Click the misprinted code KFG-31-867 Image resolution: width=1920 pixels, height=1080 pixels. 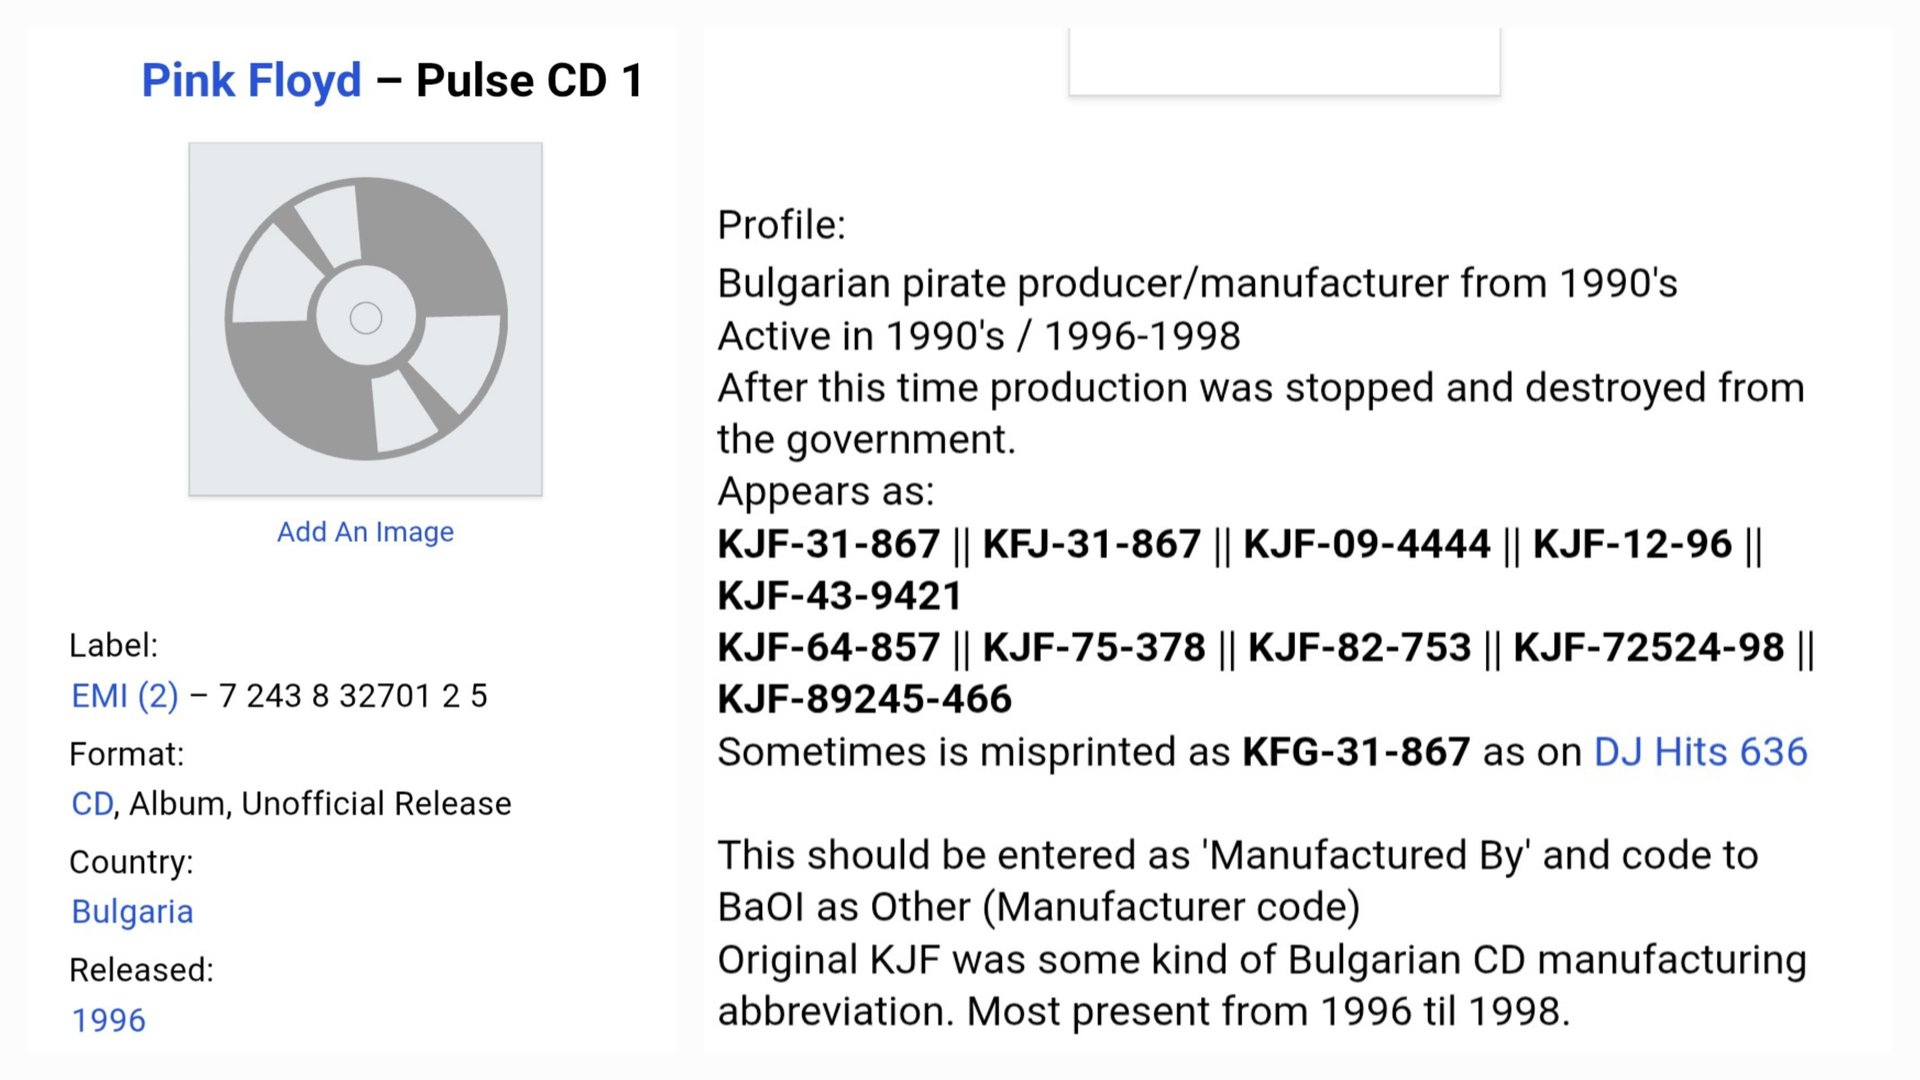[1356, 752]
